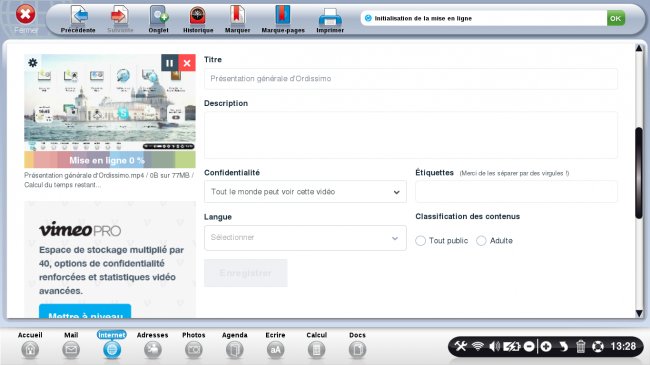Screen dimensions: 650x365
Task: Open the Historique browsing history
Action: coord(198,19)
